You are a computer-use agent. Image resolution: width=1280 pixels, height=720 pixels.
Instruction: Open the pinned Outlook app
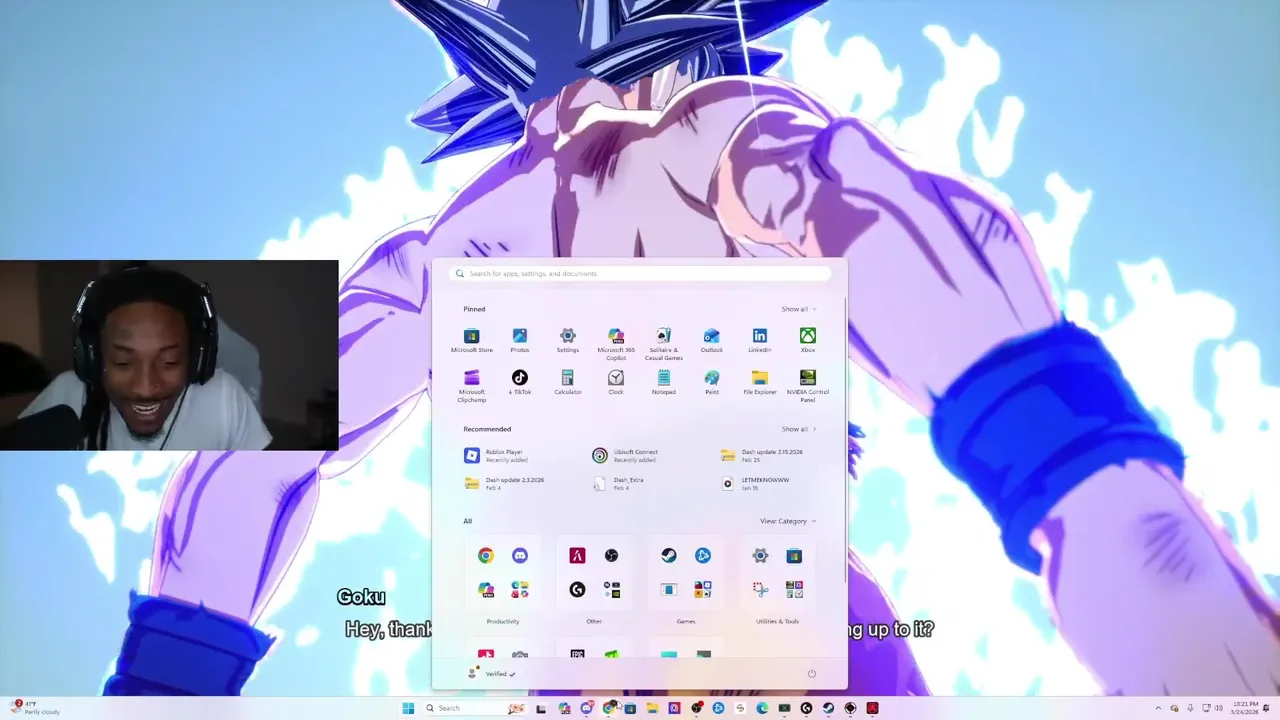(x=711, y=340)
